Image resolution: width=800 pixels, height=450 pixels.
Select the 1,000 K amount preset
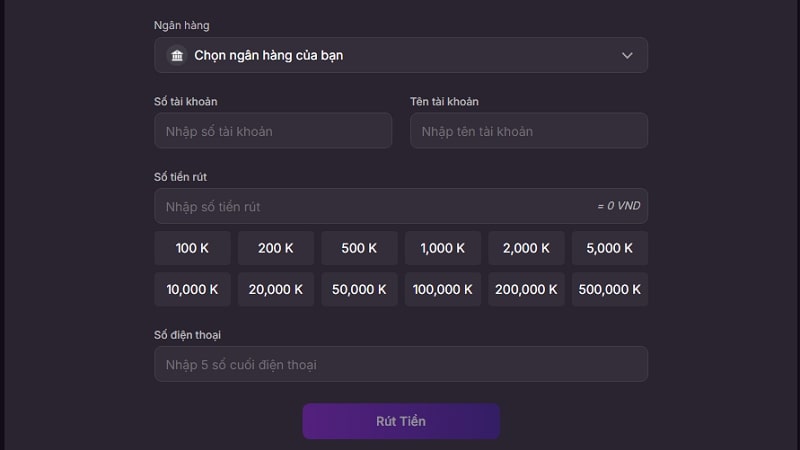click(443, 248)
